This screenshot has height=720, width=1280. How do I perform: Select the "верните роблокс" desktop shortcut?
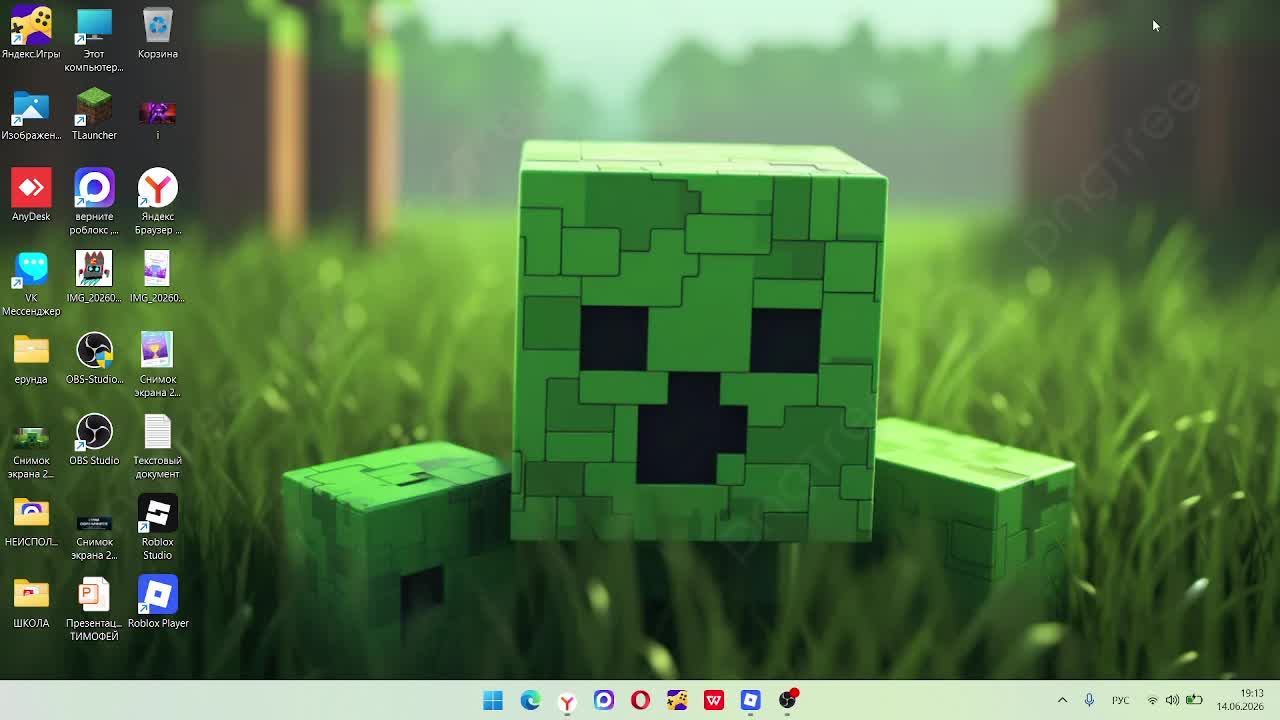pyautogui.click(x=94, y=202)
